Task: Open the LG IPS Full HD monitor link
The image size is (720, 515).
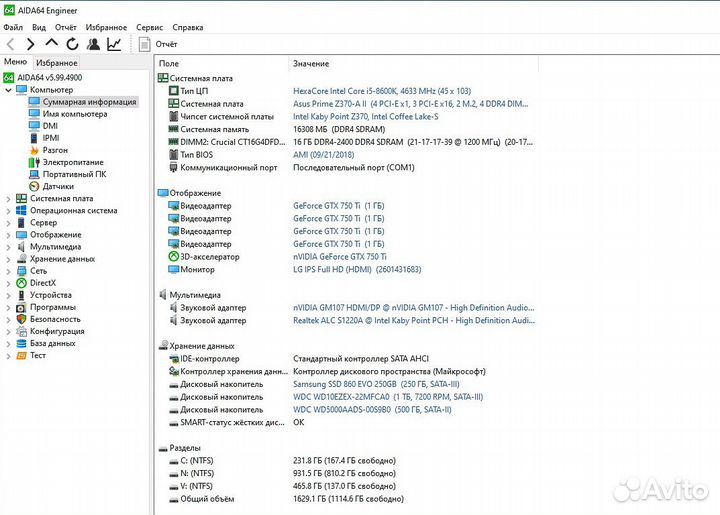Action: 357,269
